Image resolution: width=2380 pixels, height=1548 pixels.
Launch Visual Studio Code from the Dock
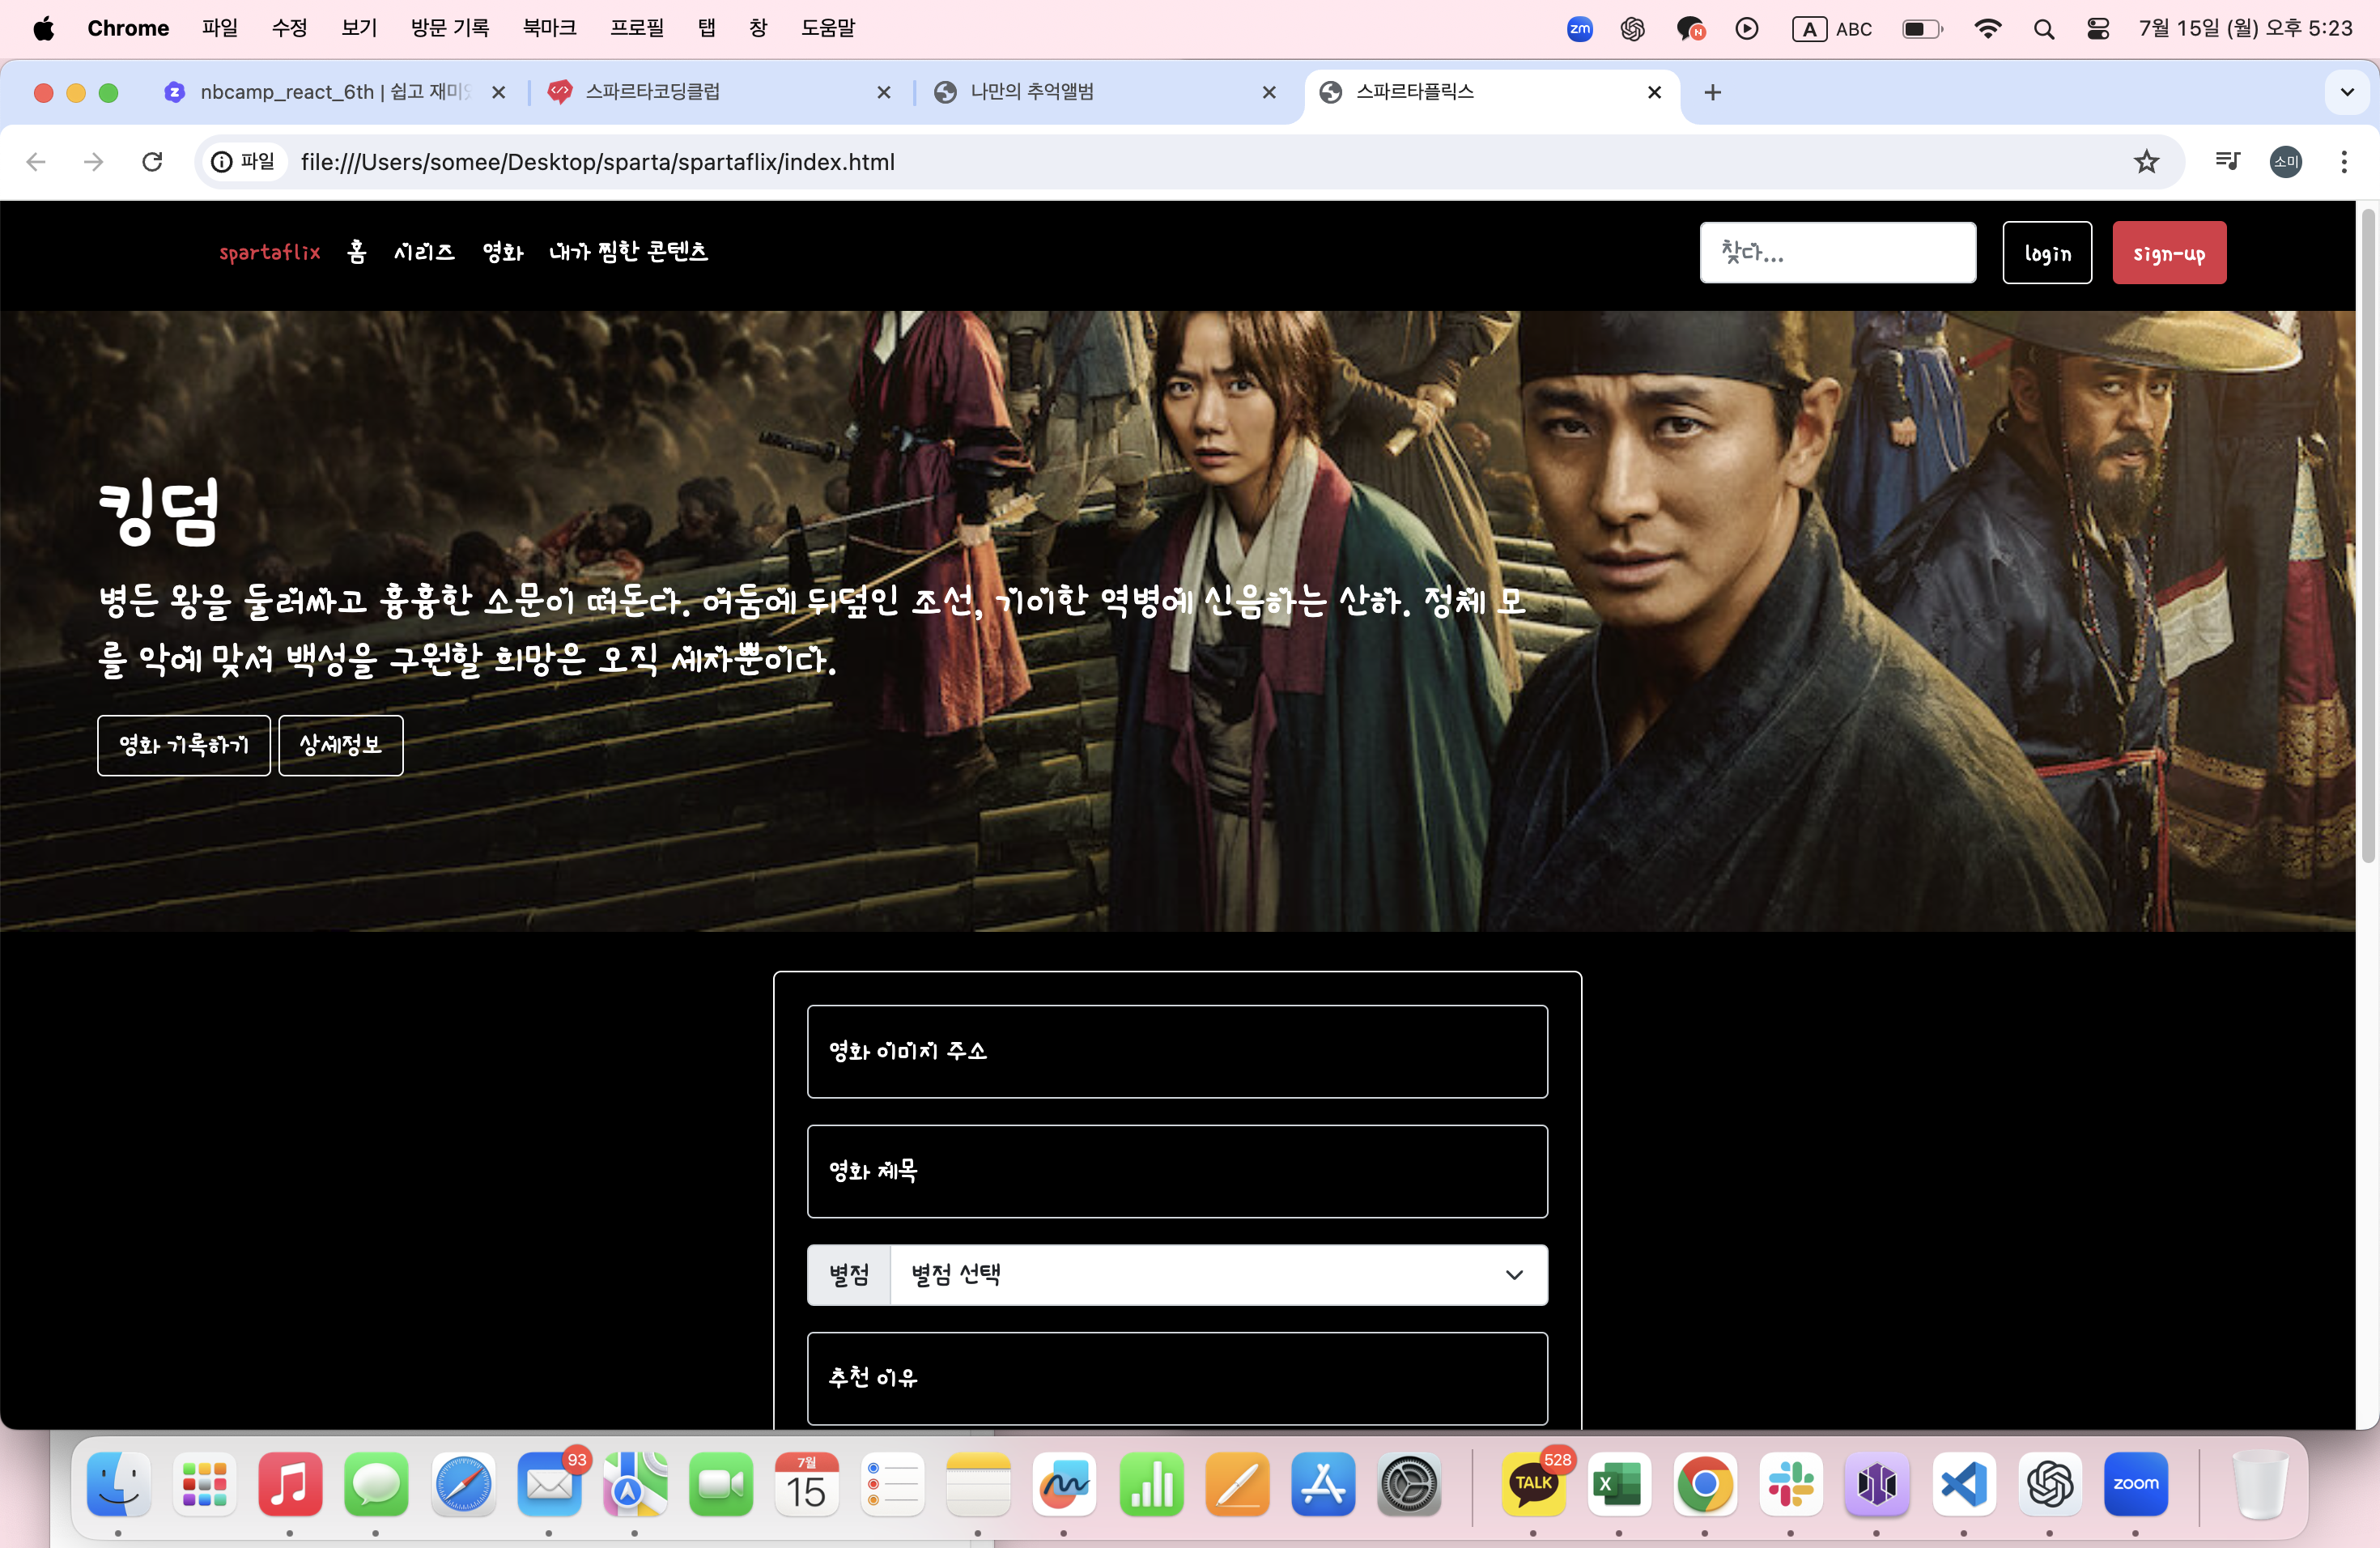pyautogui.click(x=1964, y=1484)
